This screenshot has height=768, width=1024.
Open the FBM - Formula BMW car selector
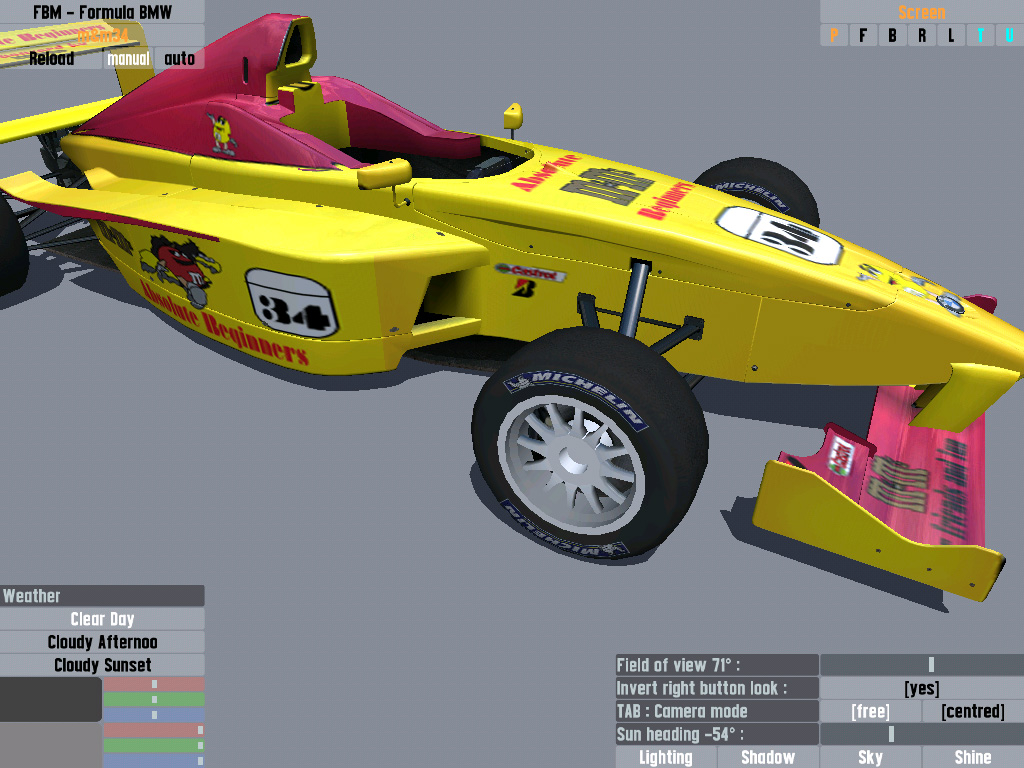coord(102,12)
